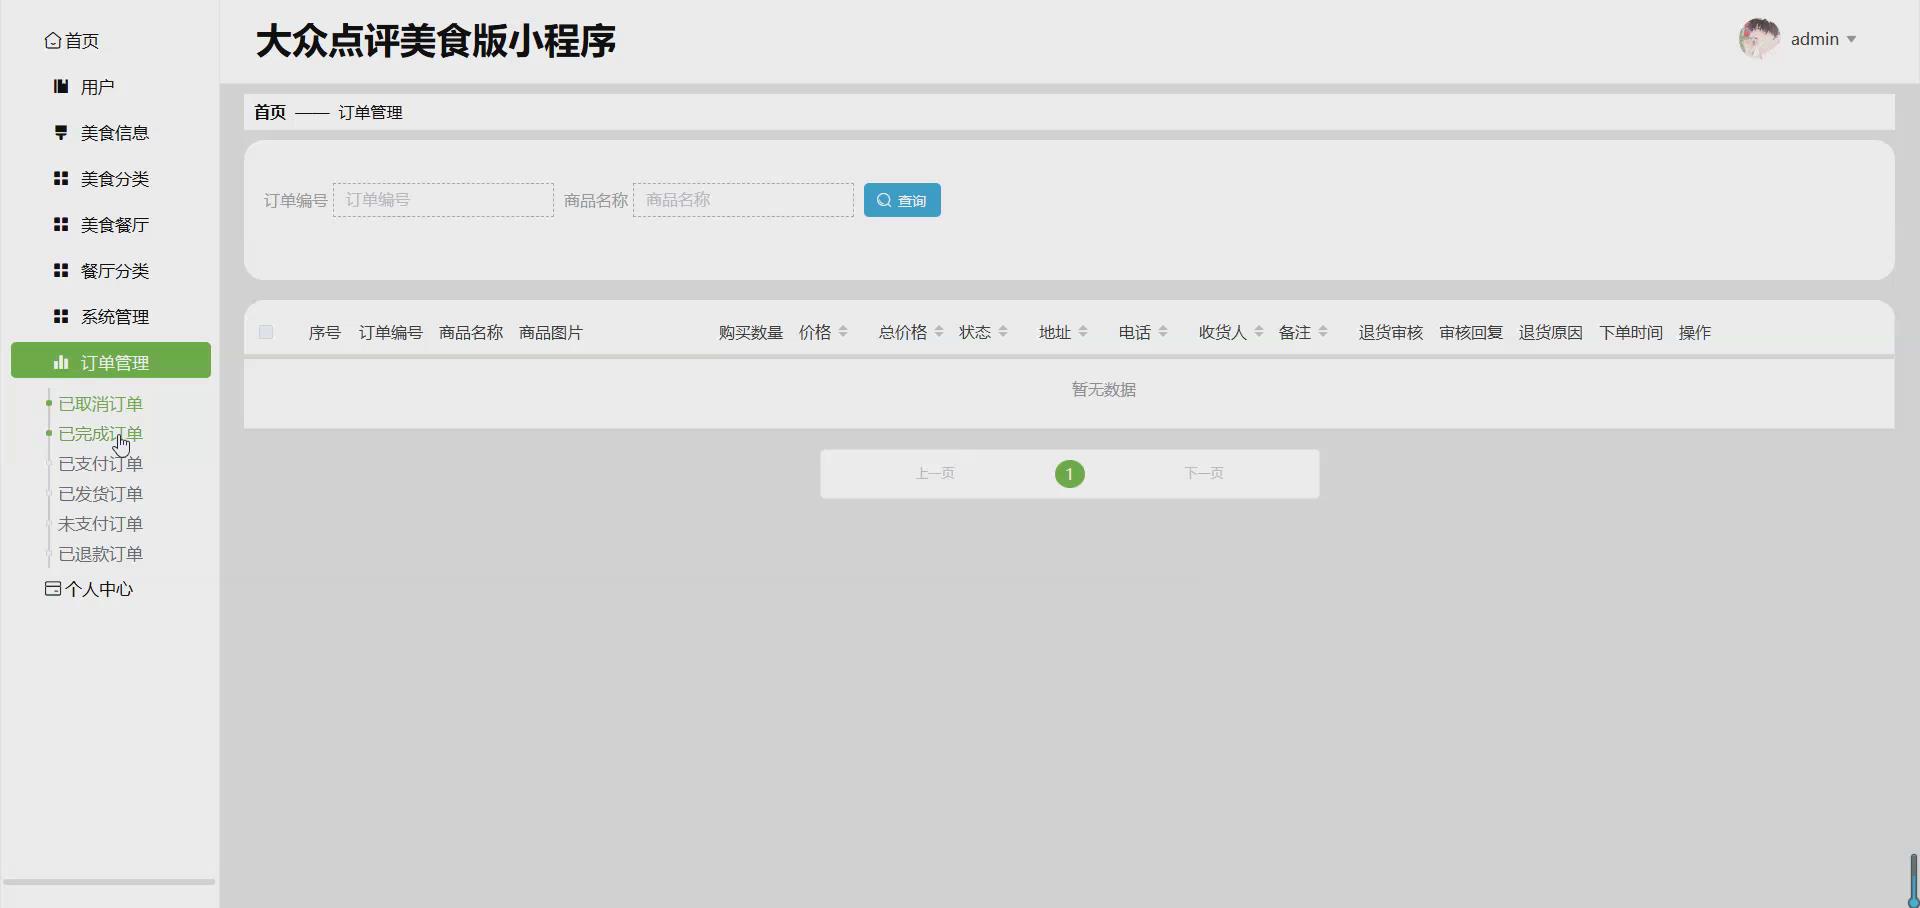Open the 已退款订单 submenu entry
1920x908 pixels.
(99, 553)
